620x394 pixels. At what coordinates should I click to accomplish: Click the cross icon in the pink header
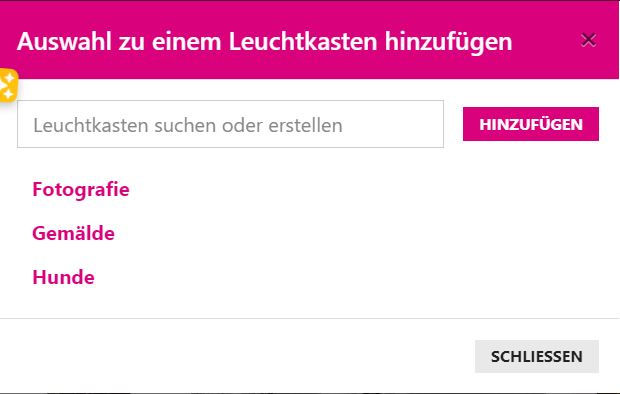coord(589,40)
